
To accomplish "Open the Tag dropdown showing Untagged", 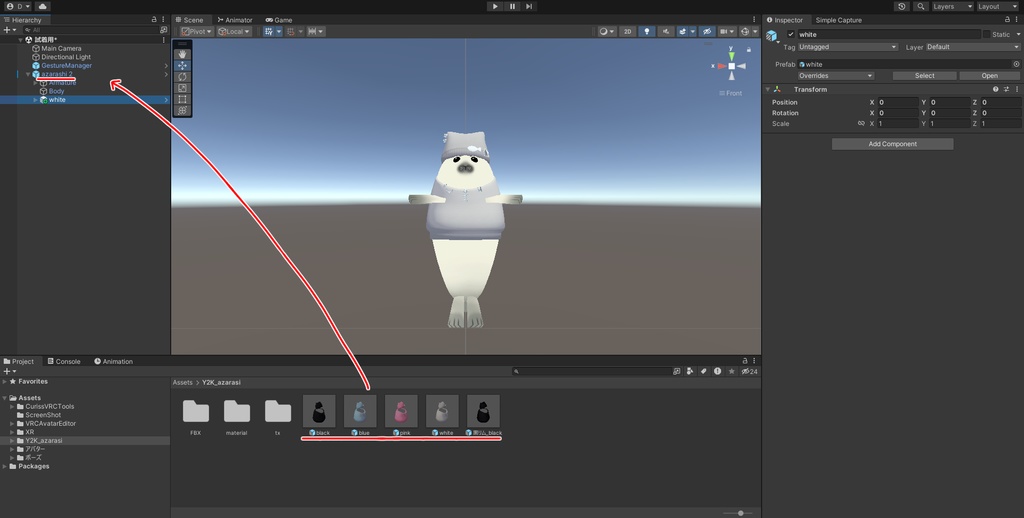I will coord(848,47).
